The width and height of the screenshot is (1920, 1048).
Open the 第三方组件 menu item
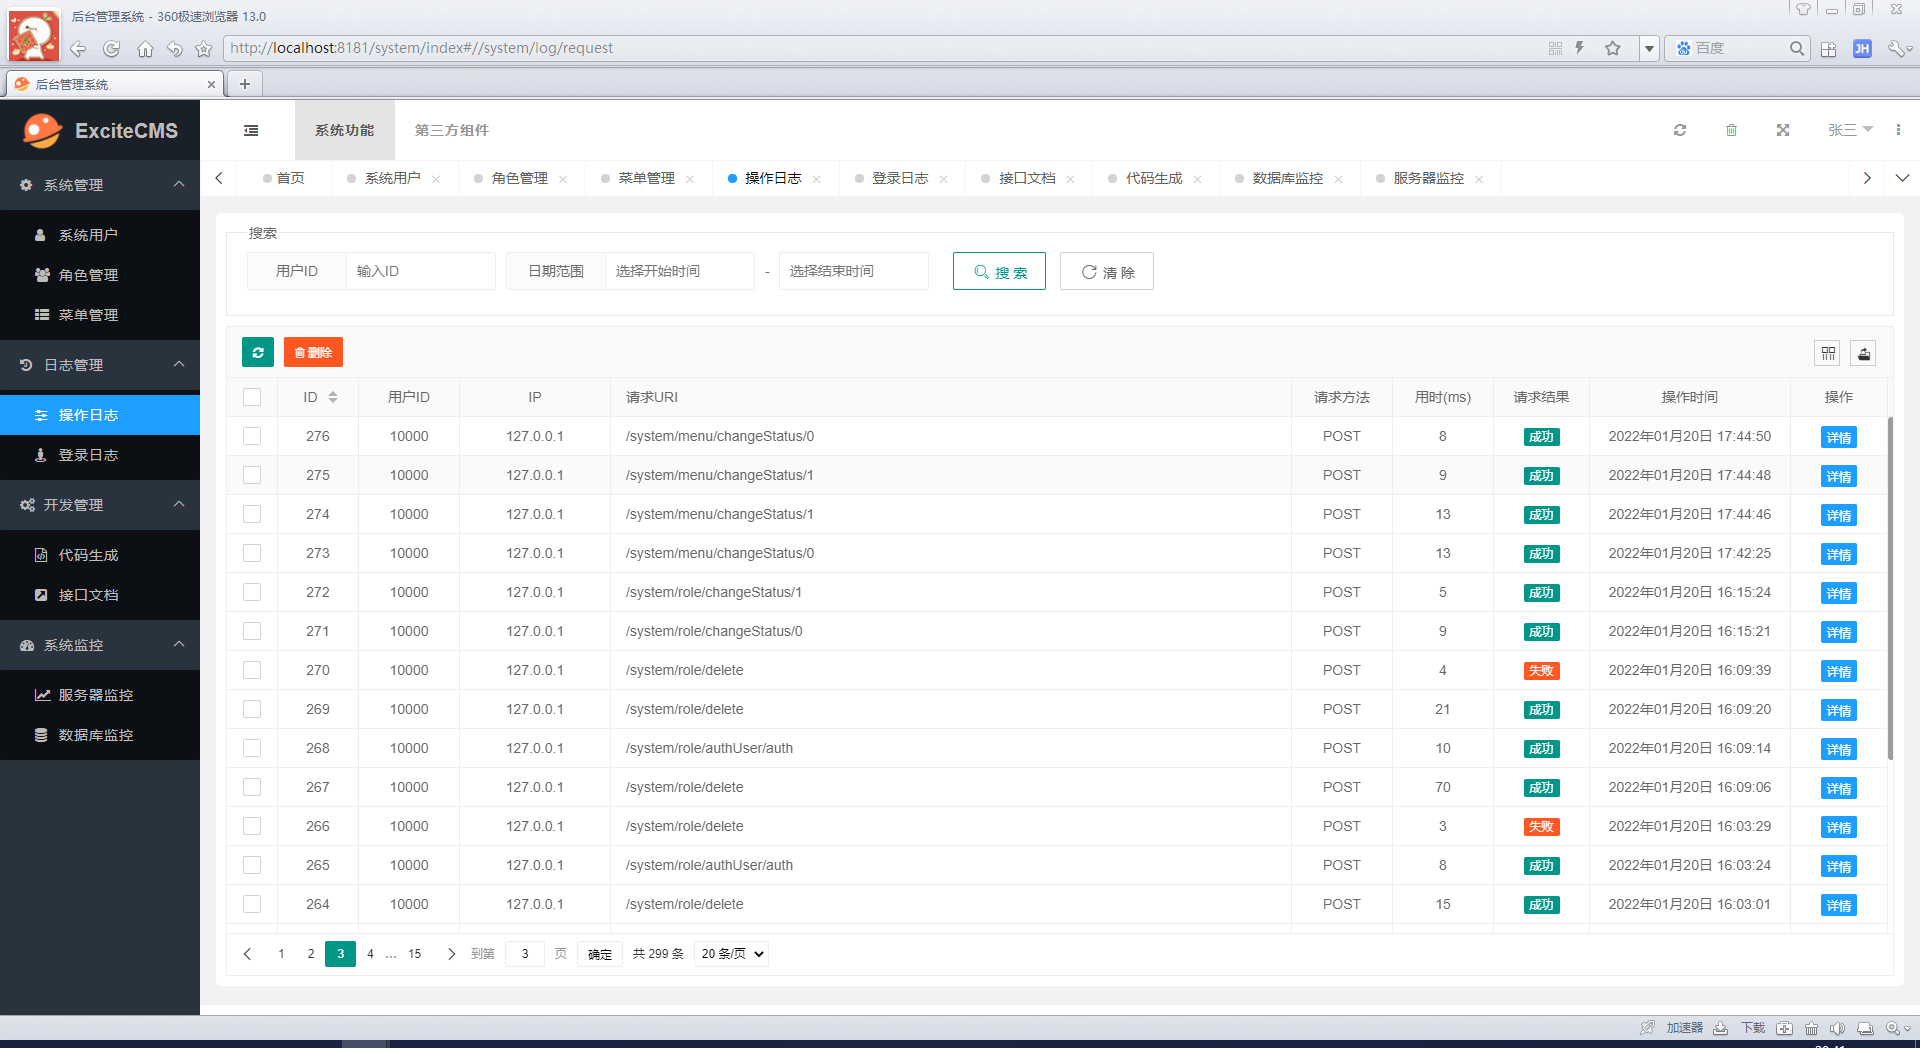point(451,130)
